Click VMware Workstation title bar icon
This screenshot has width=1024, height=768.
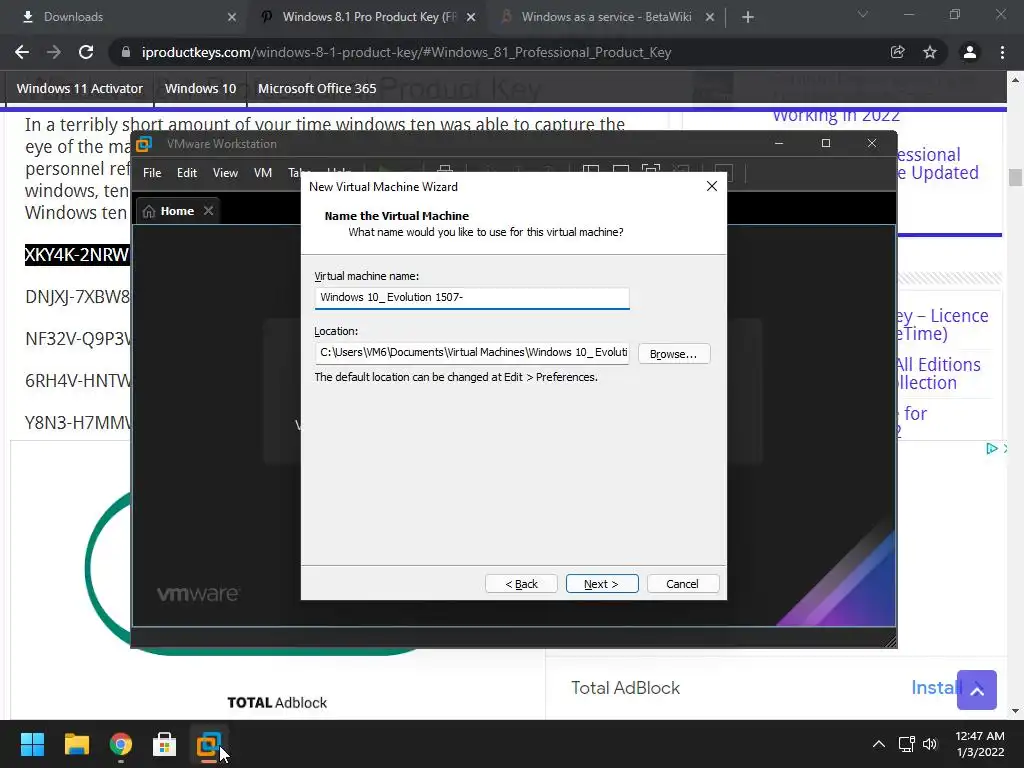[x=144, y=144]
